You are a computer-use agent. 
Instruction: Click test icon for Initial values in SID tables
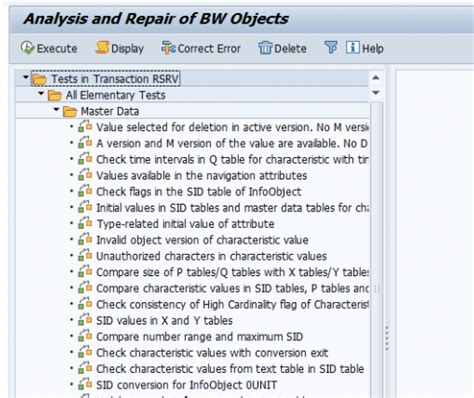85,207
